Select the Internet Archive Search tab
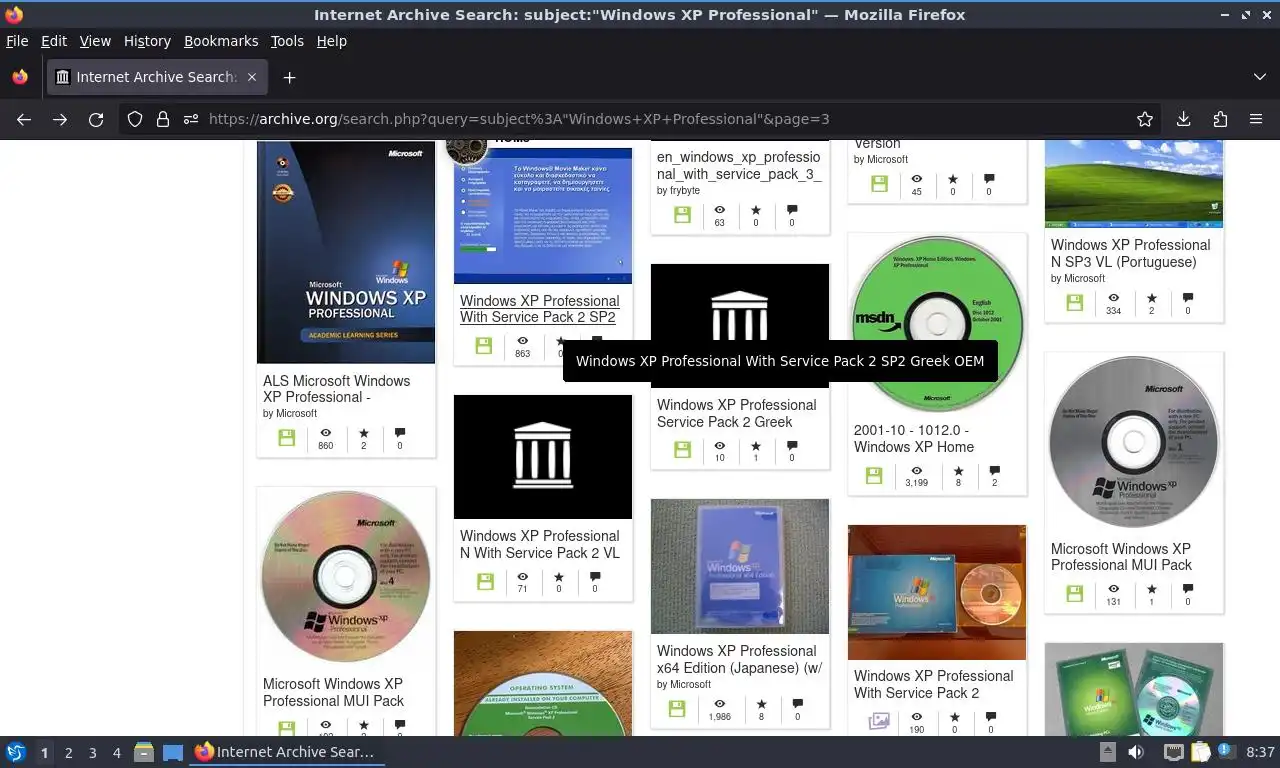This screenshot has width=1280, height=768. 157,77
